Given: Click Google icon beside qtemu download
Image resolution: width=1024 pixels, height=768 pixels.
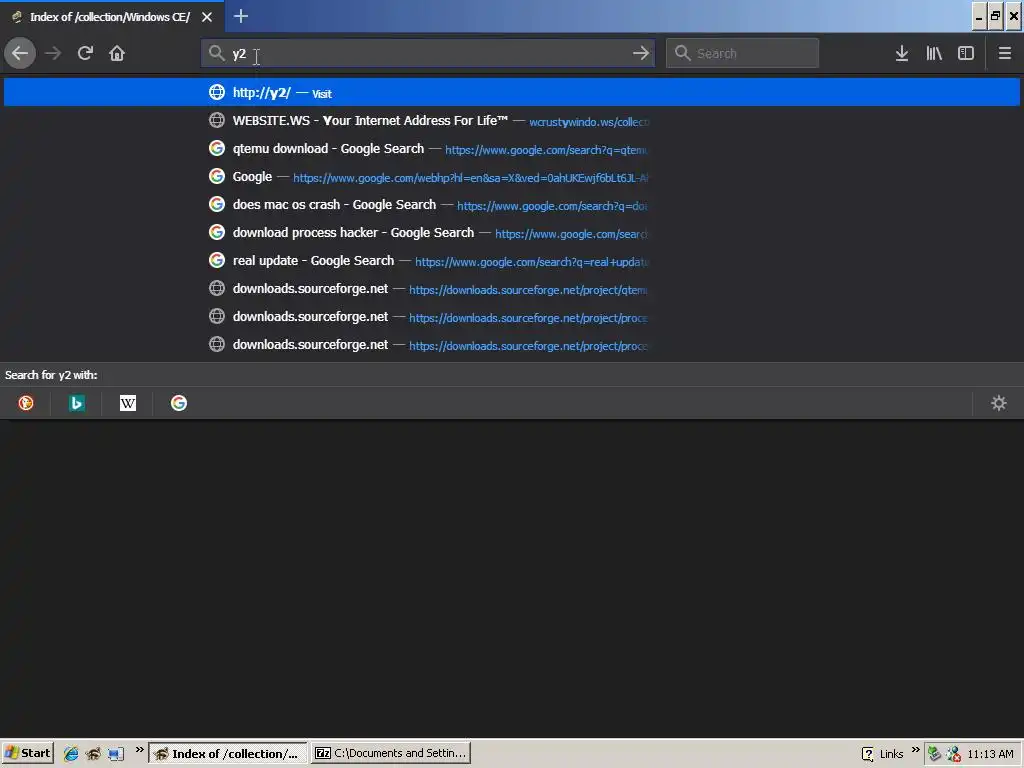Looking at the screenshot, I should pyautogui.click(x=217, y=148).
